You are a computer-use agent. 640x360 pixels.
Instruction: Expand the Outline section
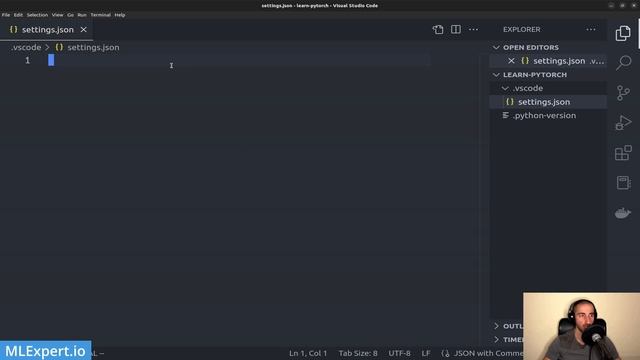pyautogui.click(x=507, y=326)
